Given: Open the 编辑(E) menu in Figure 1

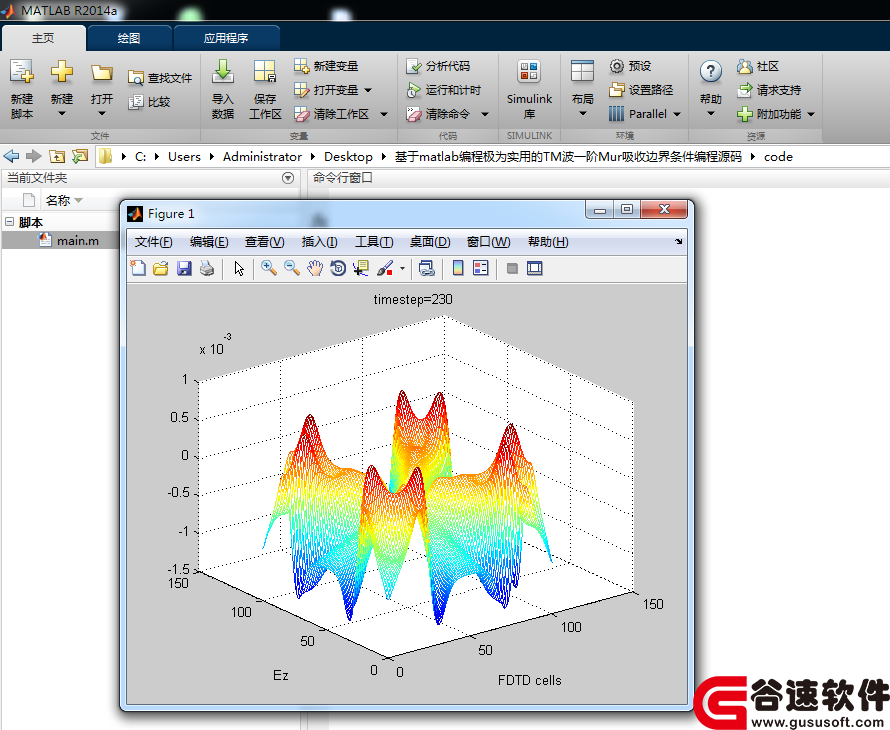Looking at the screenshot, I should 209,242.
